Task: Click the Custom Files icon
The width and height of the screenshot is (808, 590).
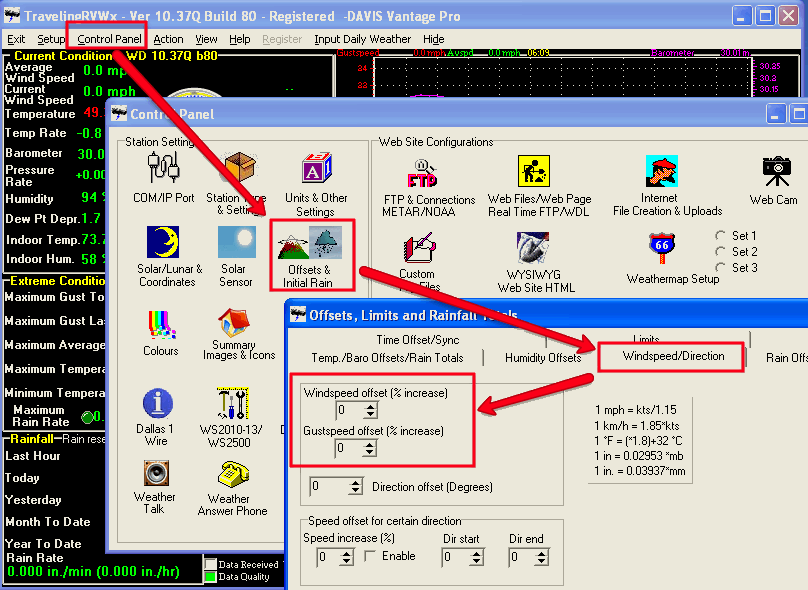Action: [x=420, y=247]
